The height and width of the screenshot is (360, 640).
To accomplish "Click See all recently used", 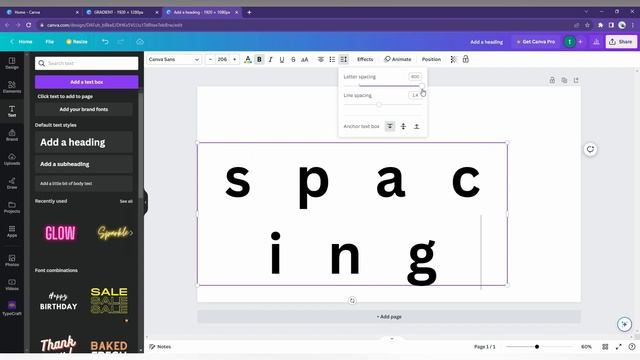I will pos(126,201).
